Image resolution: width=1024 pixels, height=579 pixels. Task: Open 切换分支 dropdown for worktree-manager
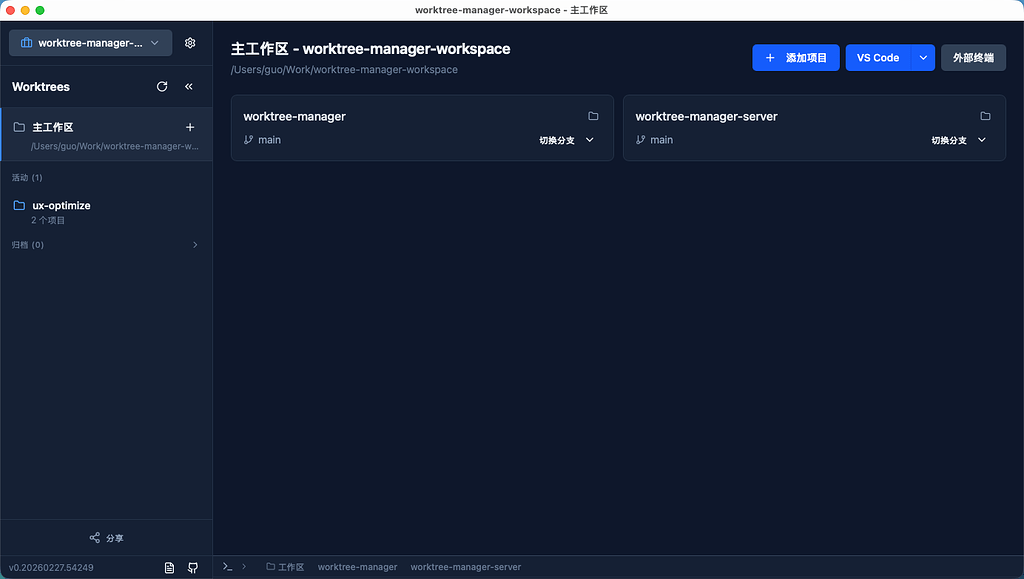pyautogui.click(x=566, y=140)
